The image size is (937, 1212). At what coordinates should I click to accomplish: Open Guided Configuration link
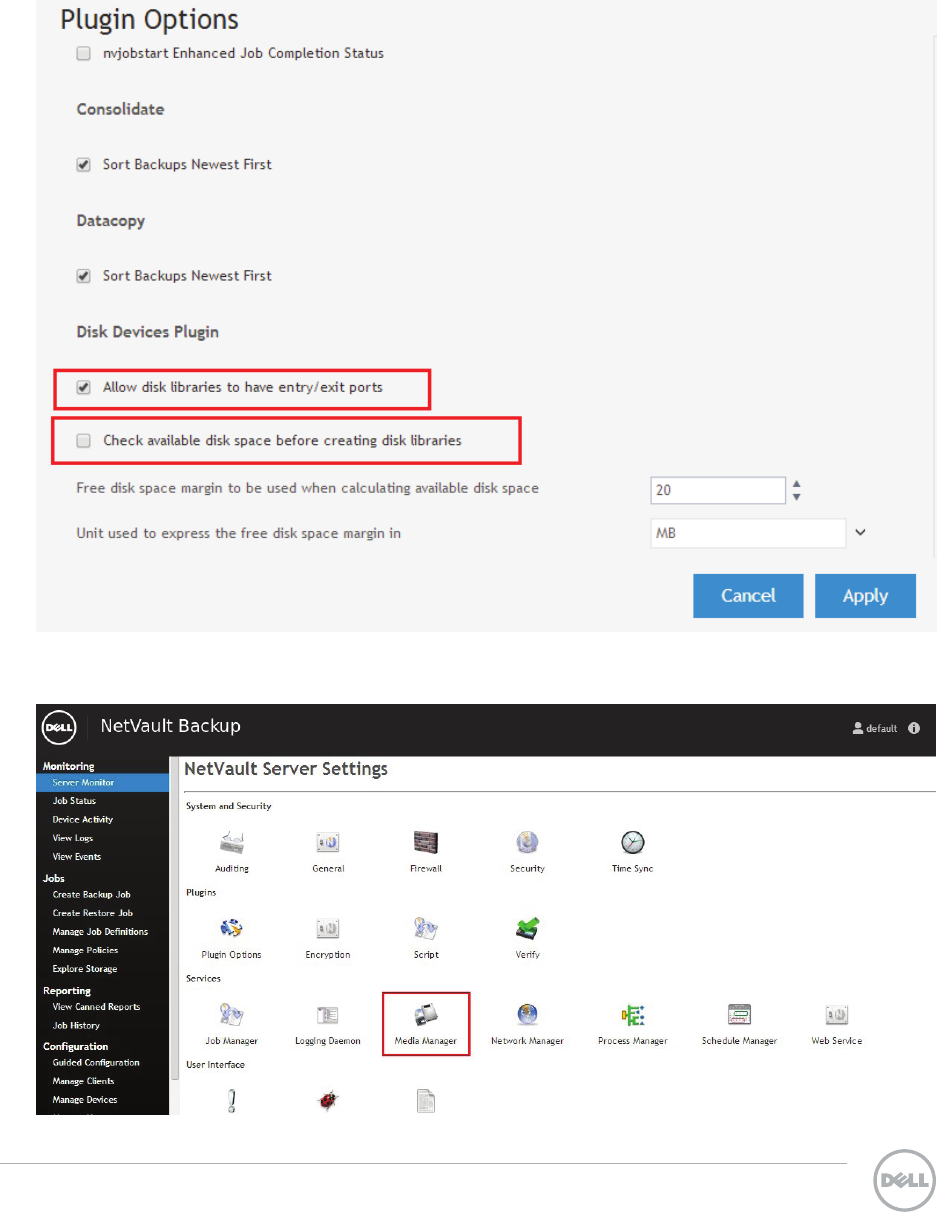(96, 1063)
